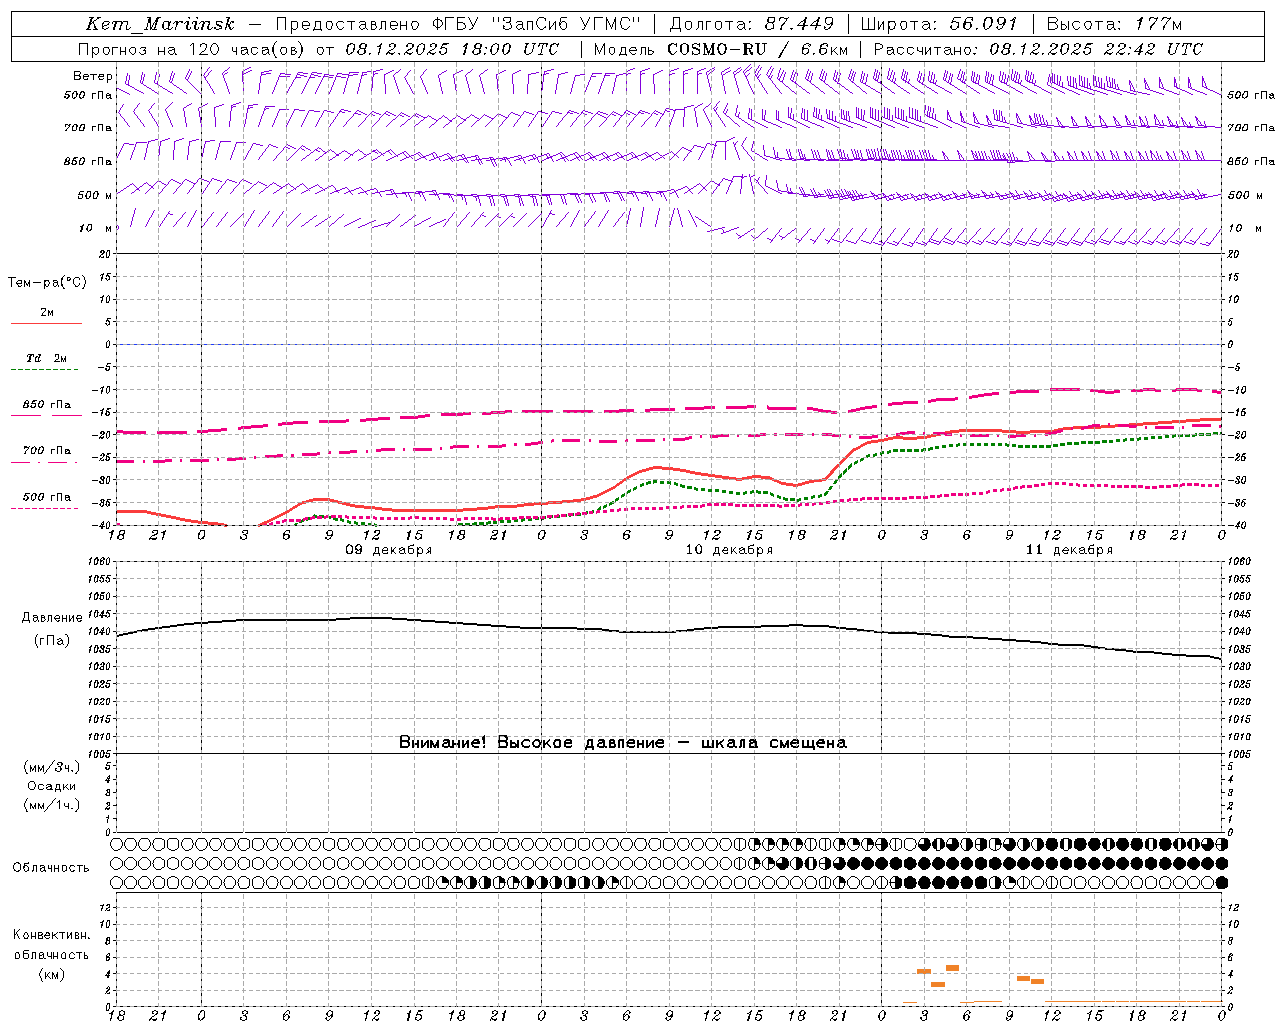Click the 700 гПа temperature legend entry
Image resolution: width=1280 pixels, height=1024 pixels.
point(46,451)
